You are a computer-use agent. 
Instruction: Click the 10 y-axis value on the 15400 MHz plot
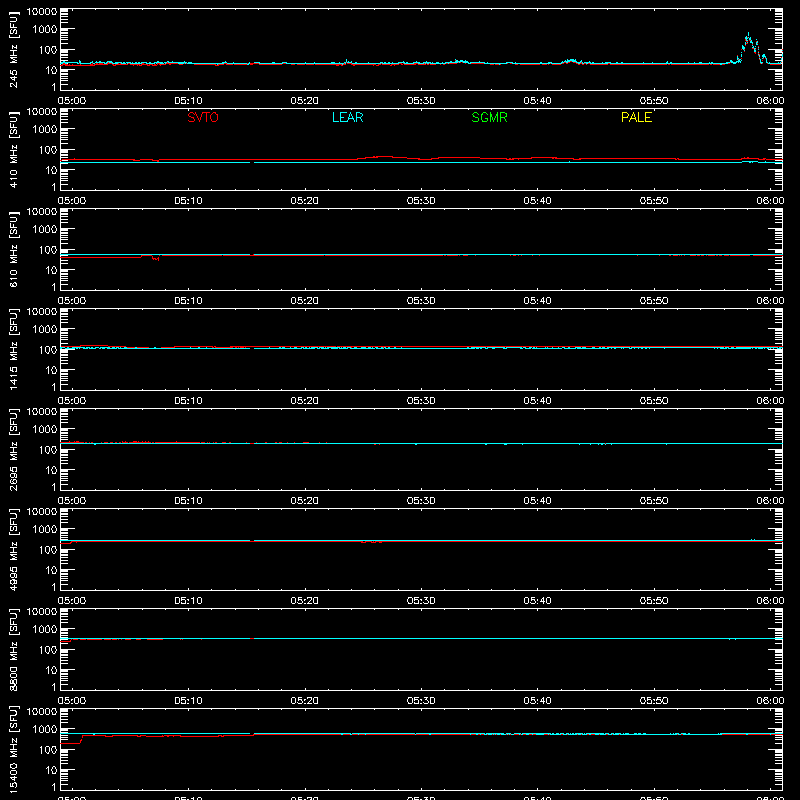click(x=51, y=770)
